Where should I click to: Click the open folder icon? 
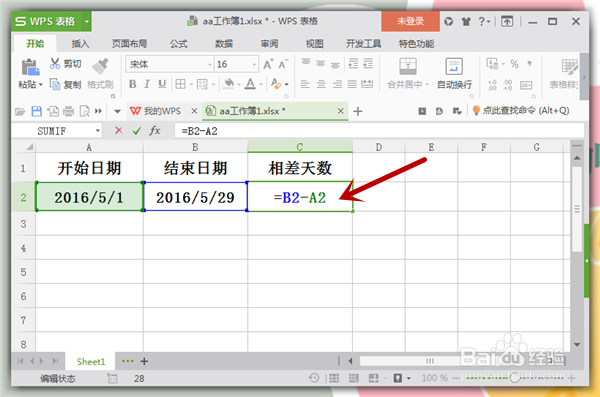[20, 111]
